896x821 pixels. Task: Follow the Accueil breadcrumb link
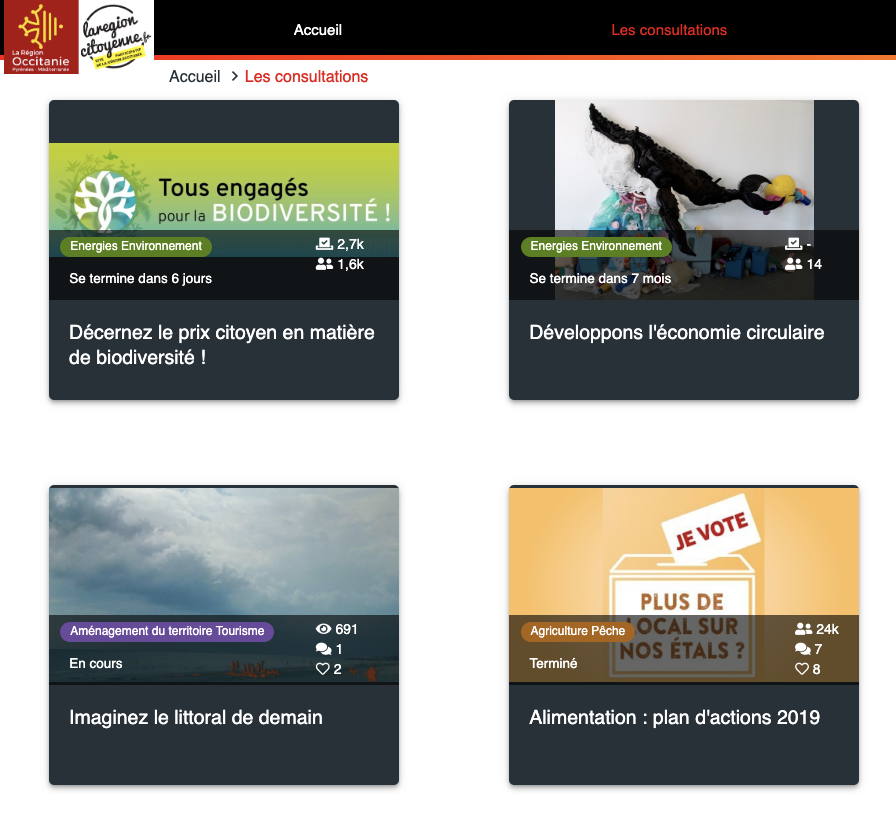pyautogui.click(x=194, y=77)
